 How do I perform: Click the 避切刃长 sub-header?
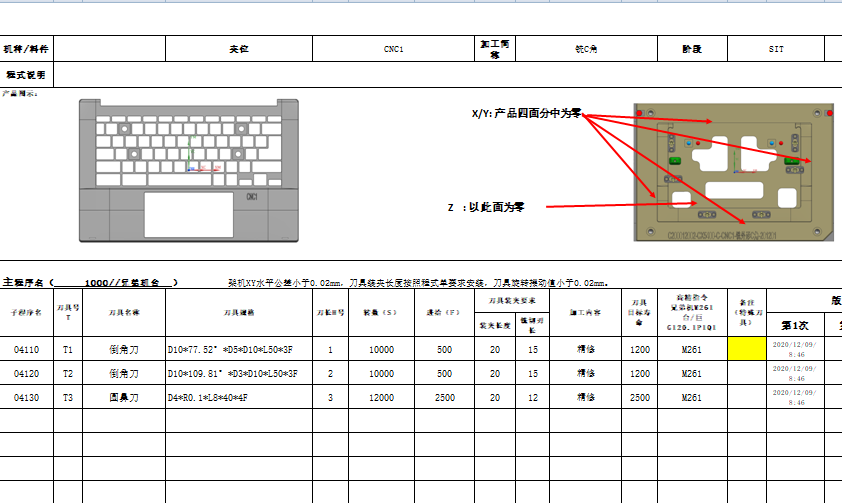[533, 325]
